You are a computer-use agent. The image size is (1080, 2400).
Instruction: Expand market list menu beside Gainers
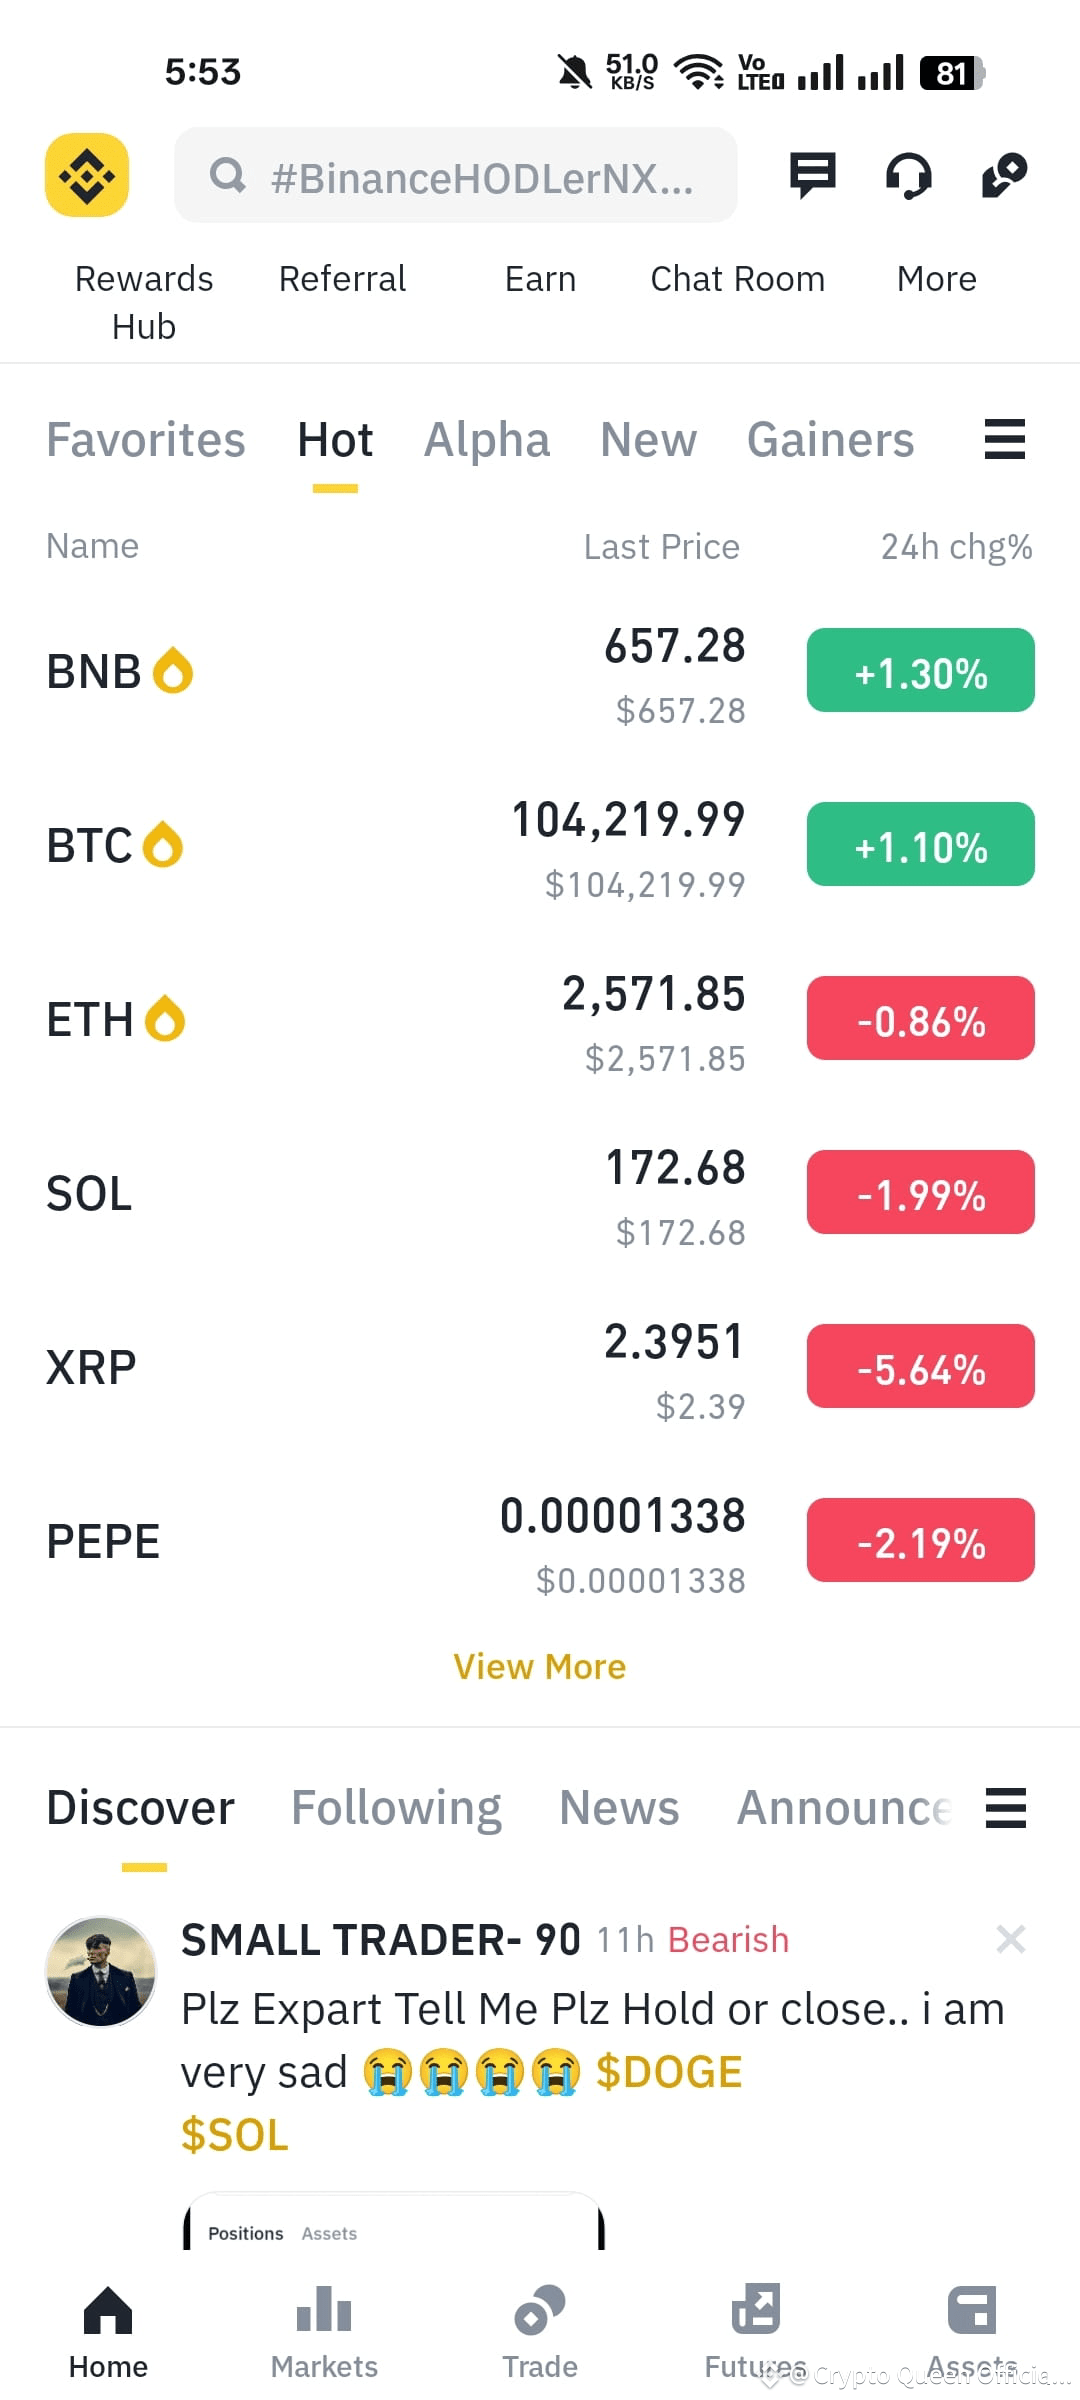tap(1005, 440)
